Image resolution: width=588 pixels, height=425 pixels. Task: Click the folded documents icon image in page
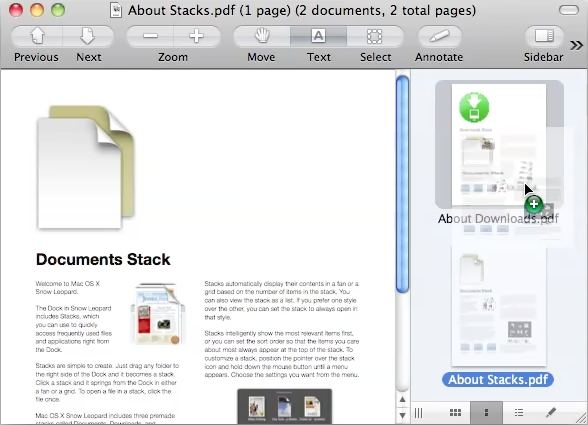86,167
